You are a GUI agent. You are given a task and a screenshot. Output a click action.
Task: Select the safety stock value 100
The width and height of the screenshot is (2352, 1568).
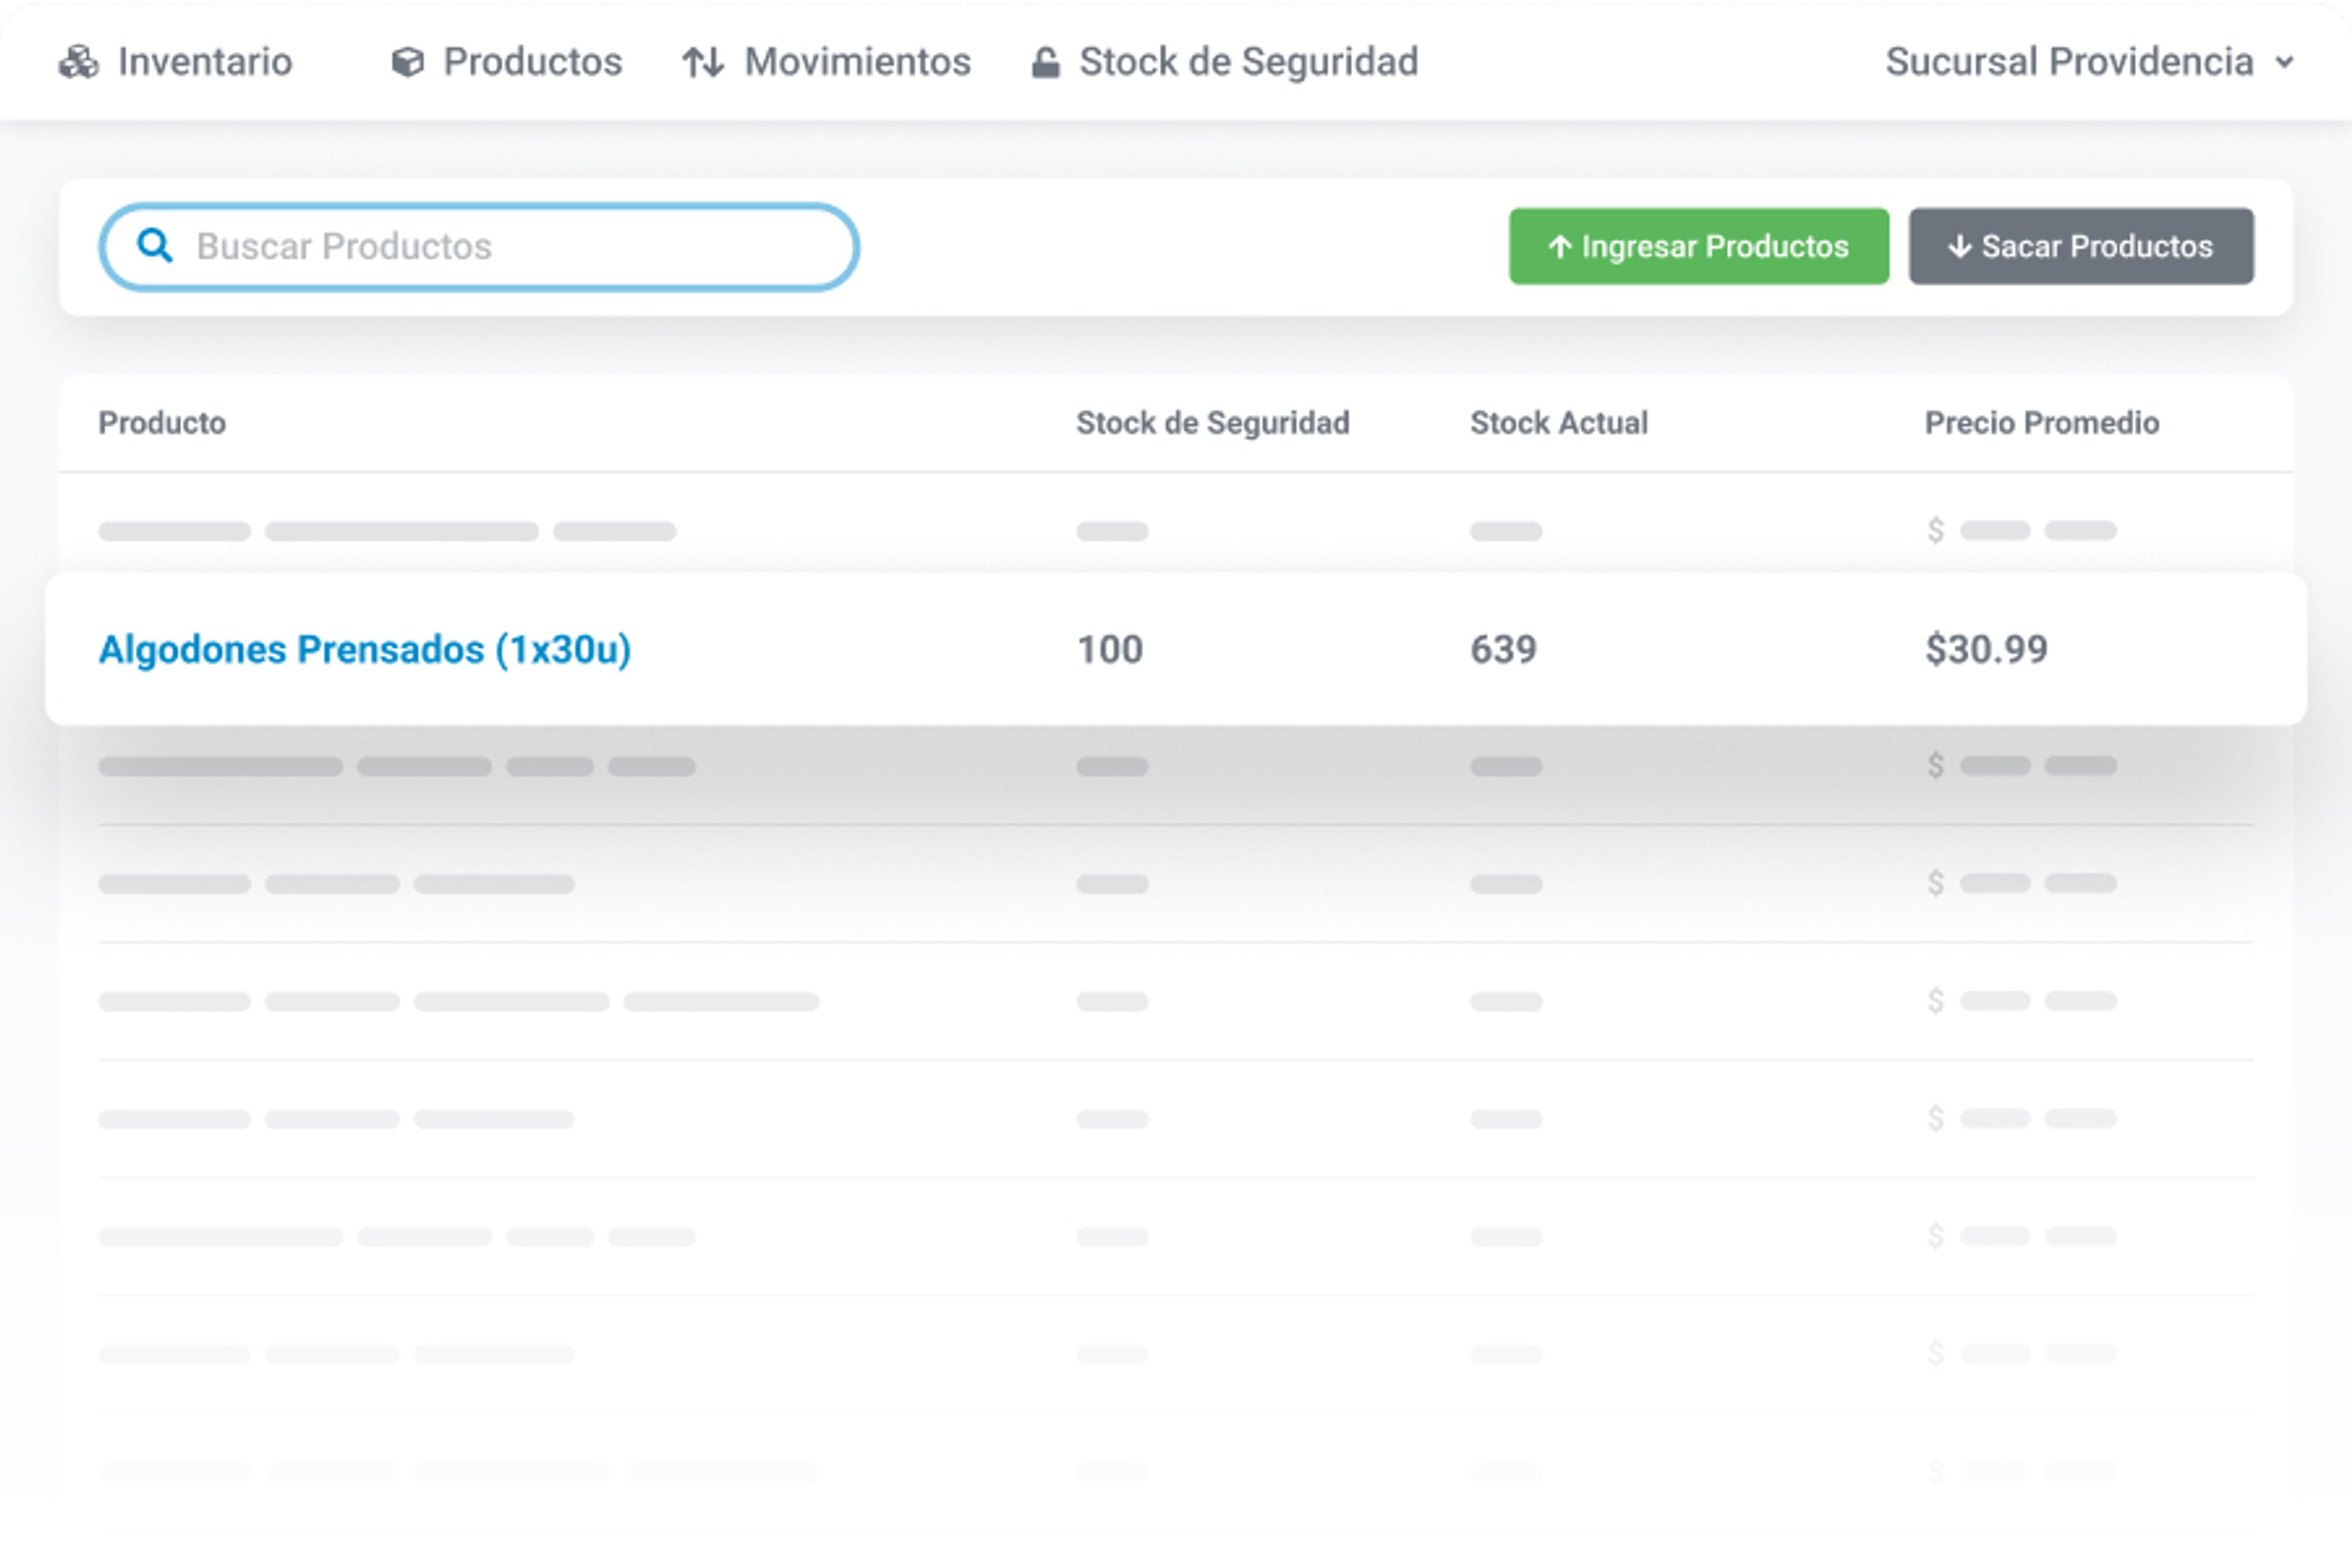tap(1110, 650)
